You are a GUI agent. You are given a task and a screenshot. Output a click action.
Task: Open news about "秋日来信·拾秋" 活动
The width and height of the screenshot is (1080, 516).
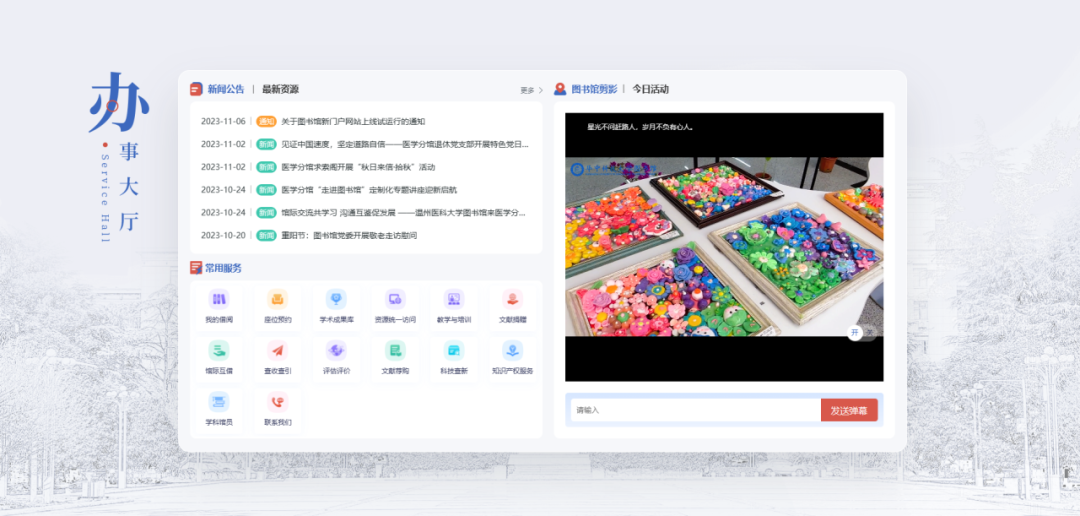click(358, 167)
